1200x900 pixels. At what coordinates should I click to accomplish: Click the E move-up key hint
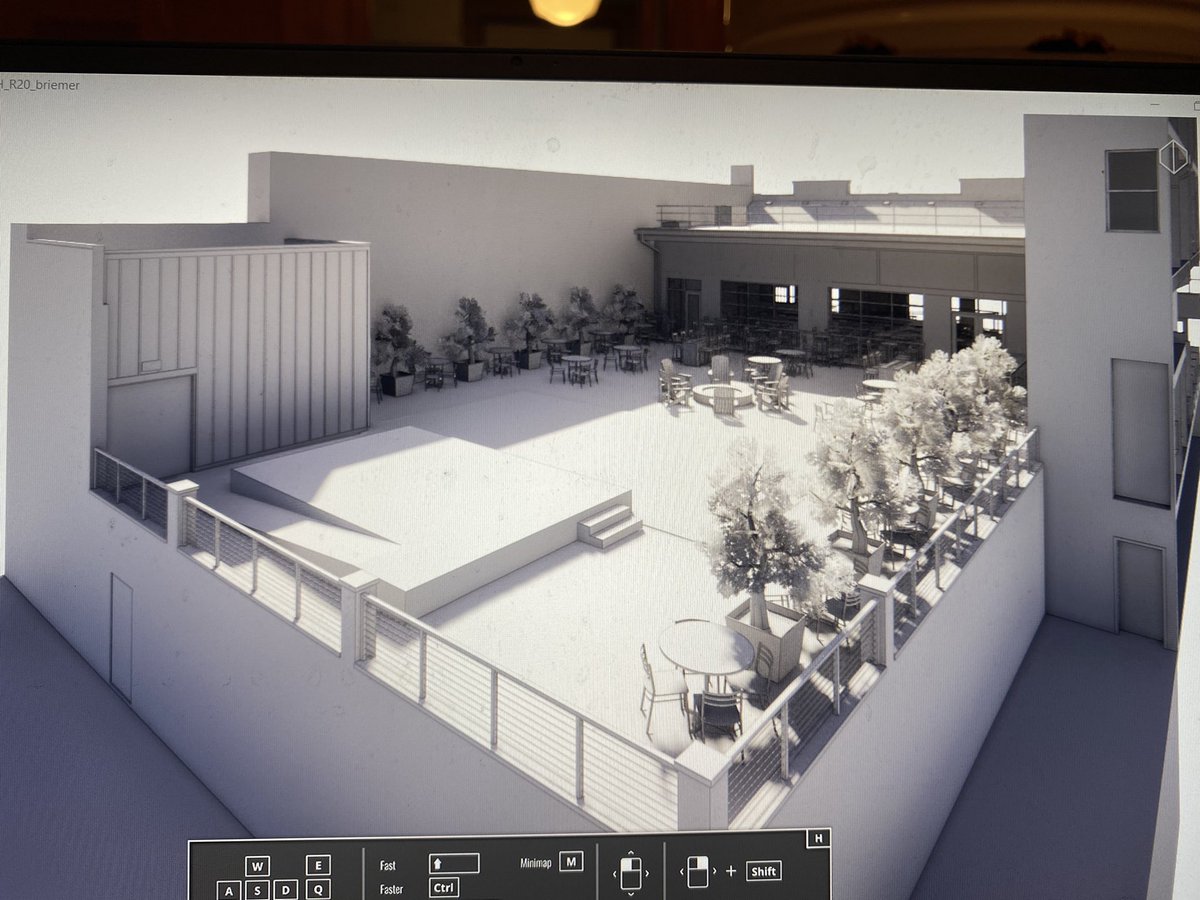coord(318,866)
